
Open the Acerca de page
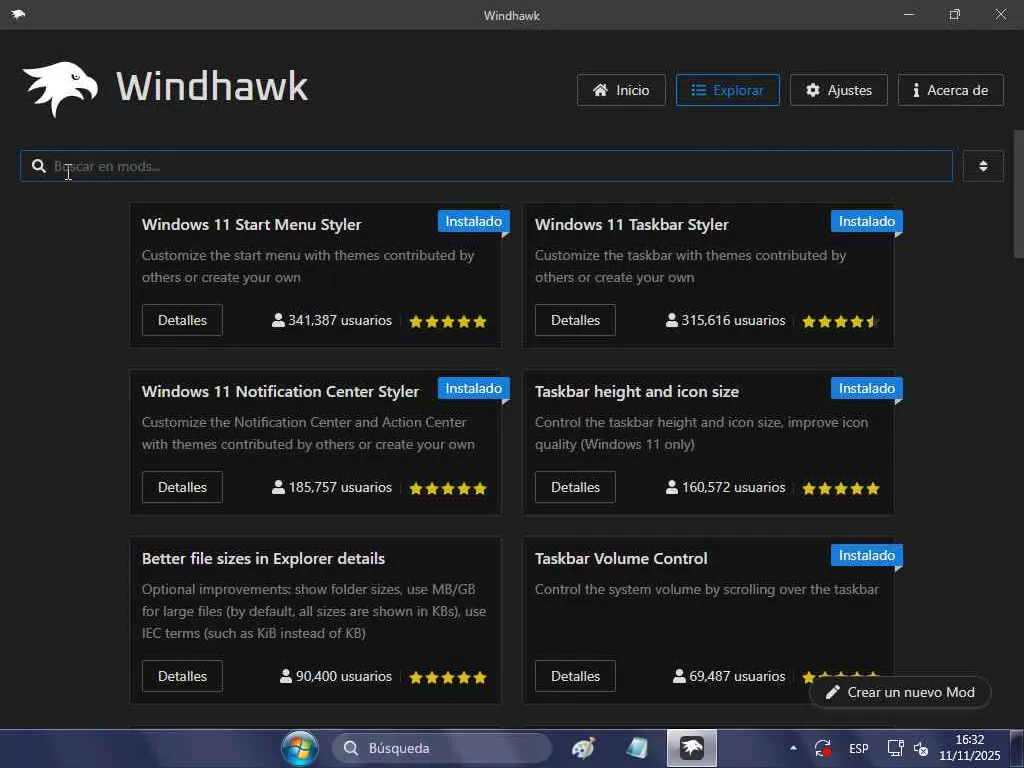(951, 90)
